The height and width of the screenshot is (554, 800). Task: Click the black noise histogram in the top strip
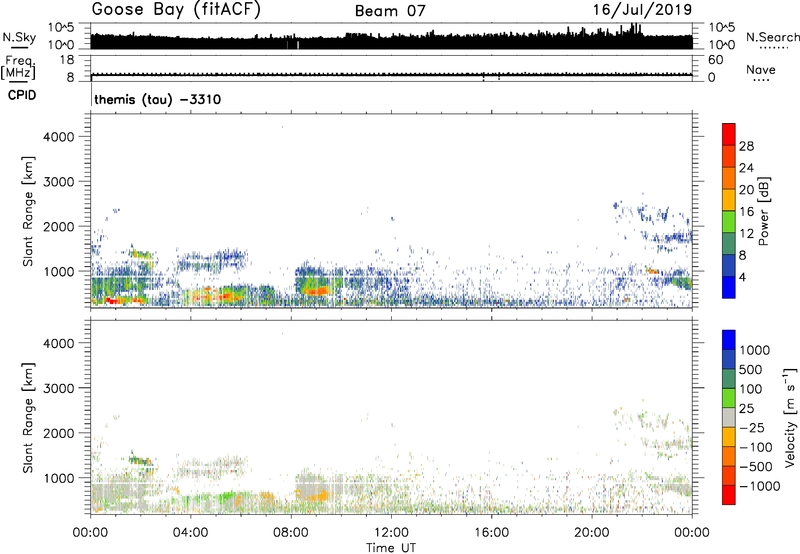coord(392,41)
